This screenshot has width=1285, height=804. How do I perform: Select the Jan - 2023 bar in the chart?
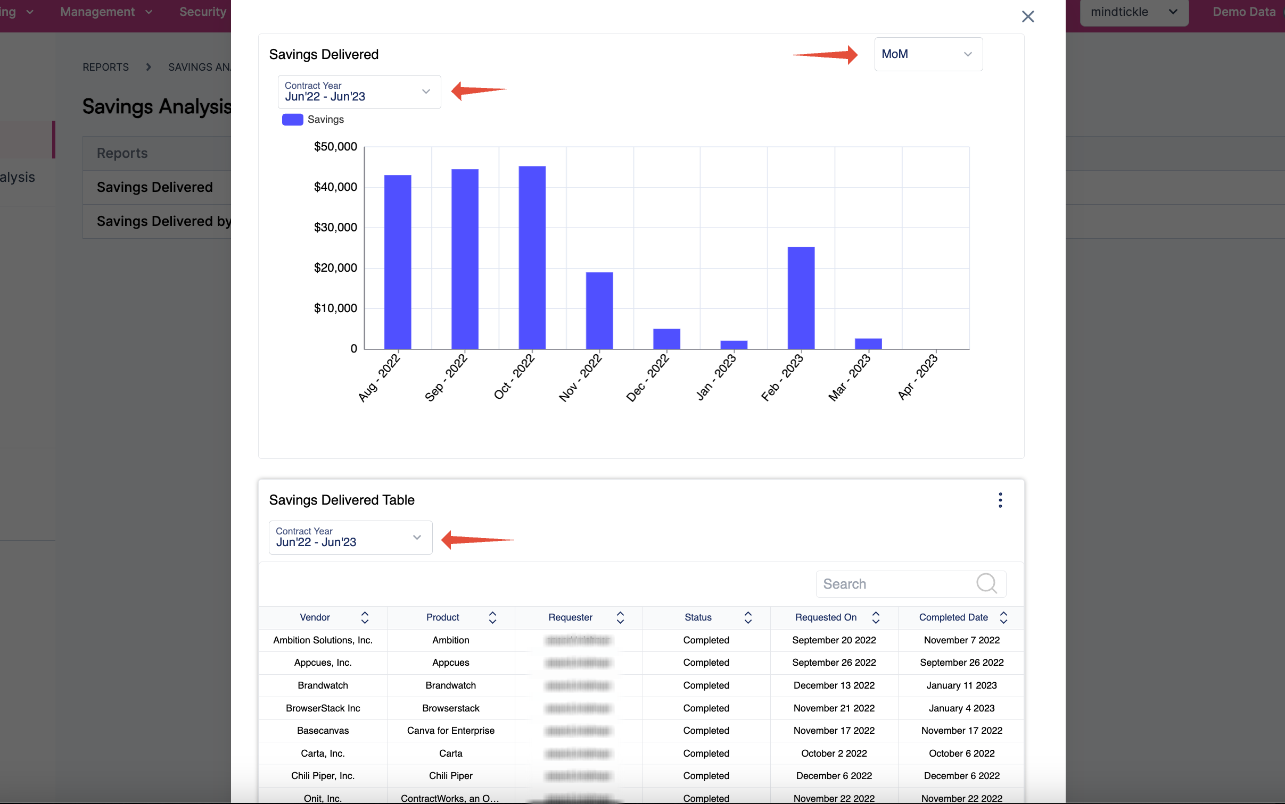pos(734,345)
